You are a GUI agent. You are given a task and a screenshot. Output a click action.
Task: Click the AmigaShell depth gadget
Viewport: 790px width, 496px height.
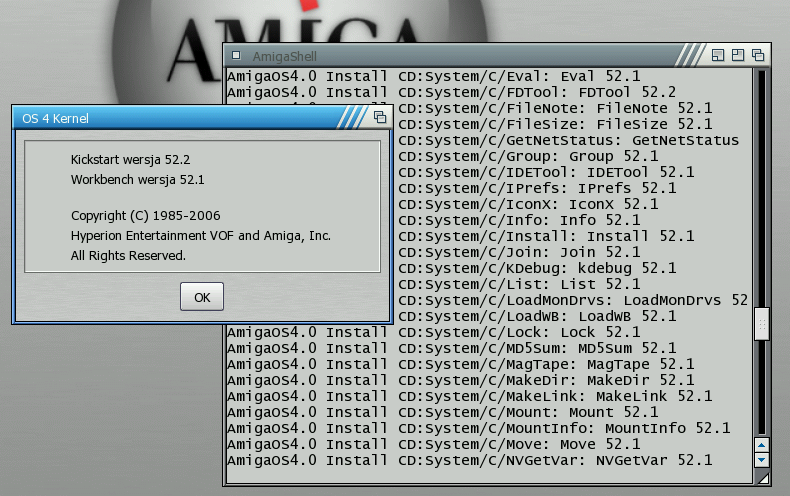[758, 55]
